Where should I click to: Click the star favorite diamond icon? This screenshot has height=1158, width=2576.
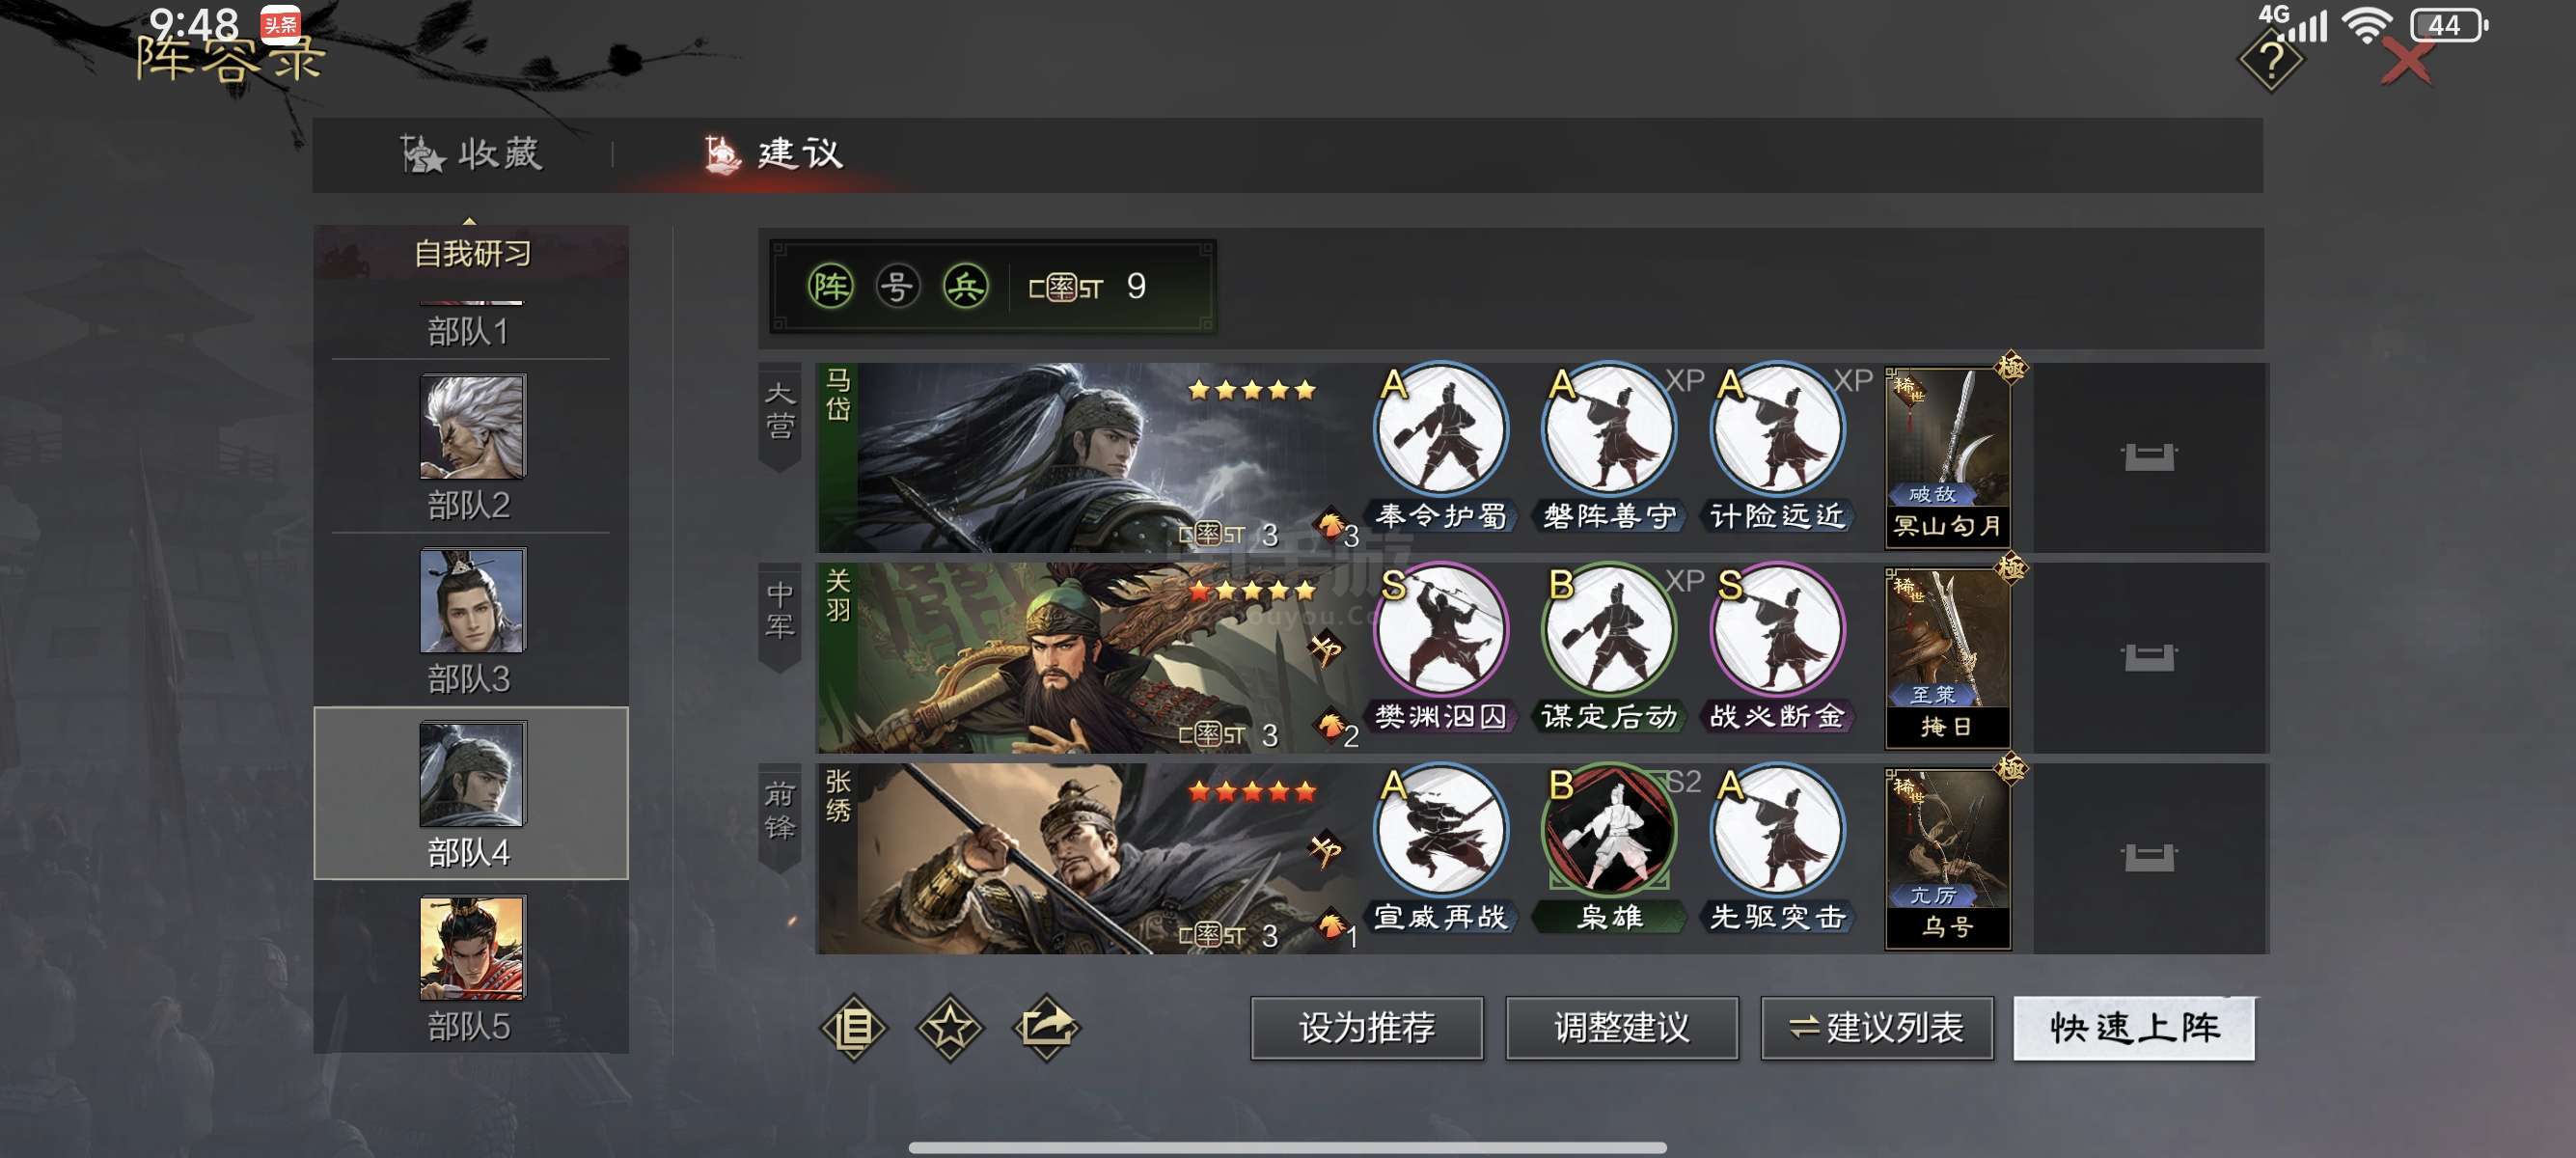[949, 1028]
